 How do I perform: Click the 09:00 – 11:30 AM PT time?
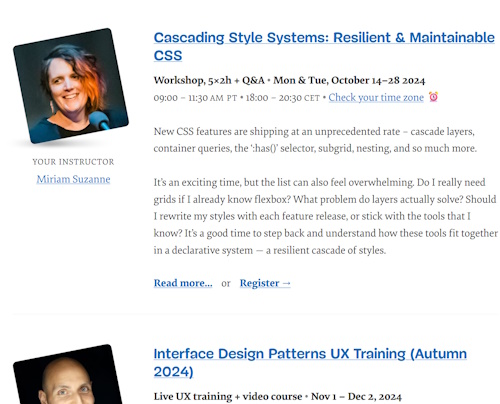pos(195,98)
